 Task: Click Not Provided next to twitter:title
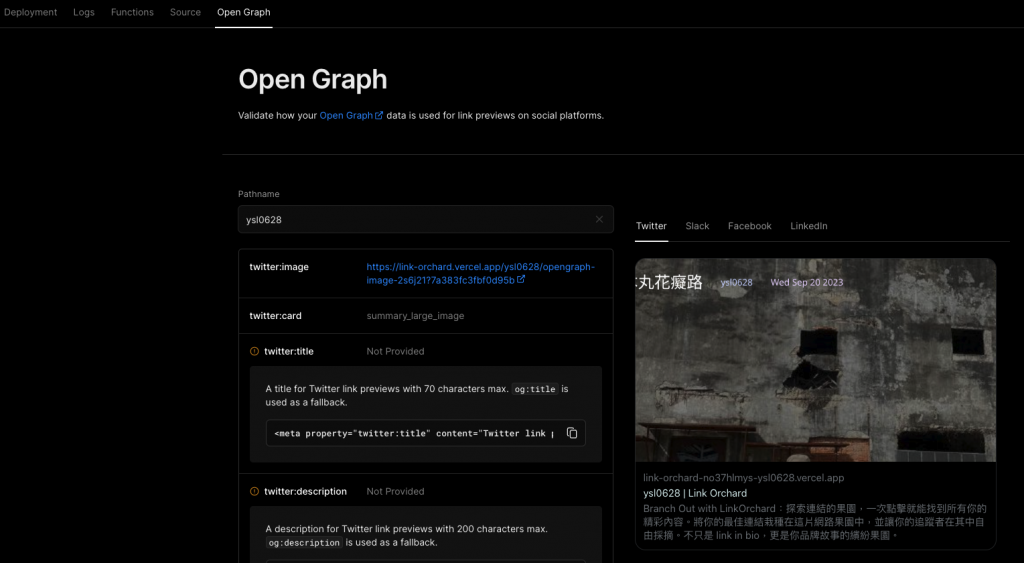coord(395,351)
